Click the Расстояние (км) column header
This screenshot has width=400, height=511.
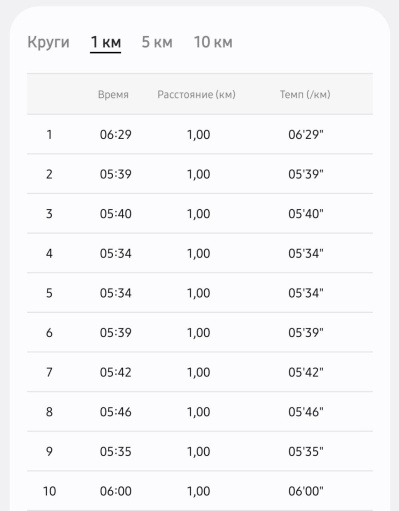coord(196,95)
